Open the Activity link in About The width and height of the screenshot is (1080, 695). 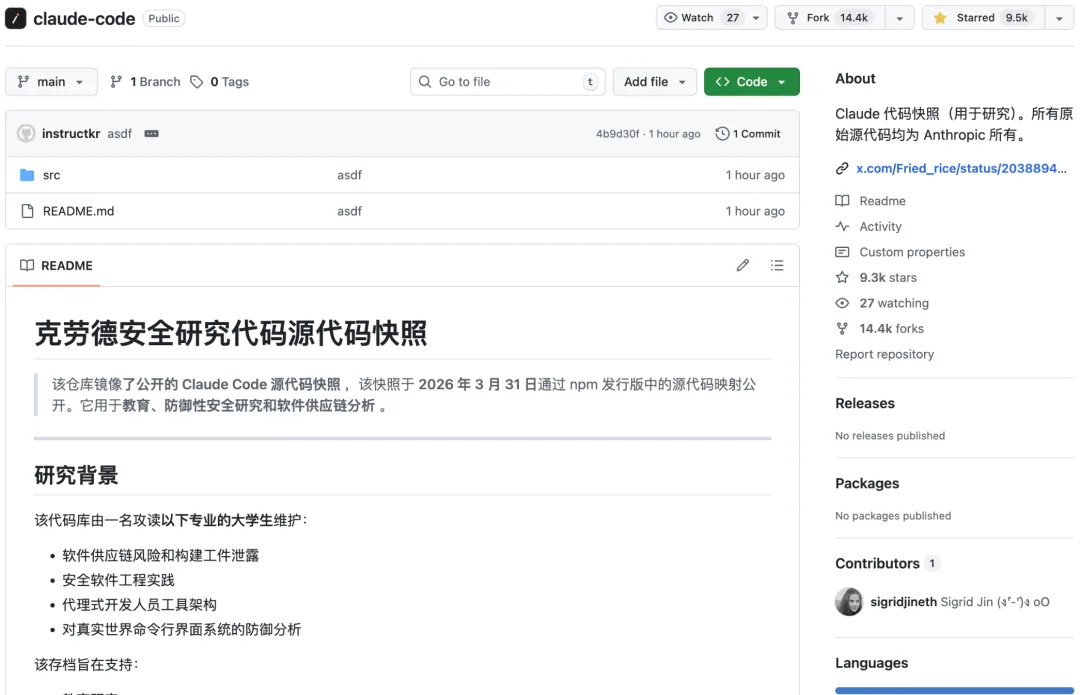880,227
